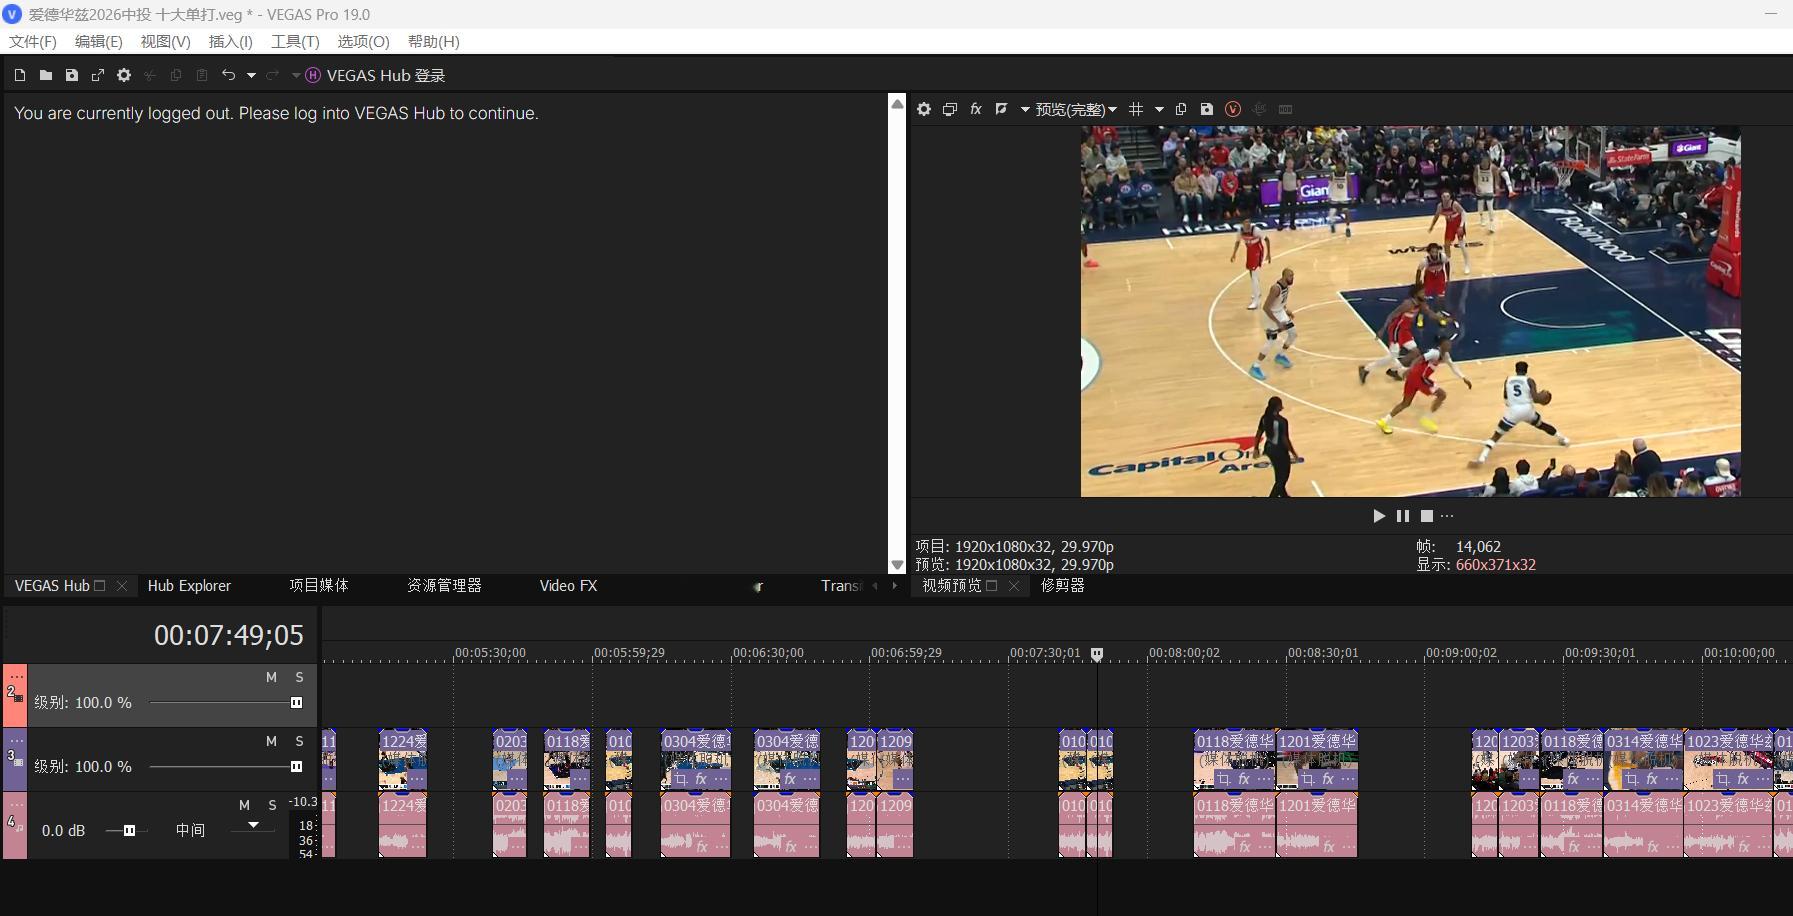Image resolution: width=1793 pixels, height=916 pixels.
Task: Click the Open project folder icon
Action: point(46,75)
